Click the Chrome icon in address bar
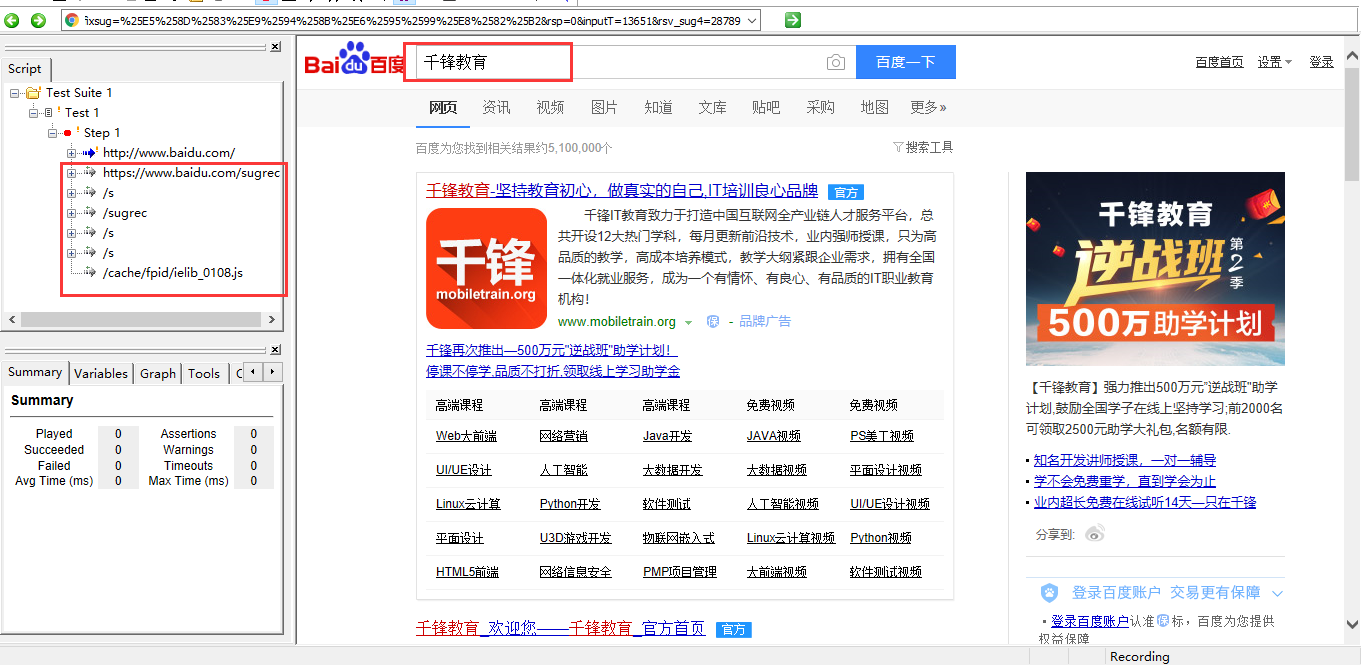The image size is (1361, 665). [x=72, y=20]
